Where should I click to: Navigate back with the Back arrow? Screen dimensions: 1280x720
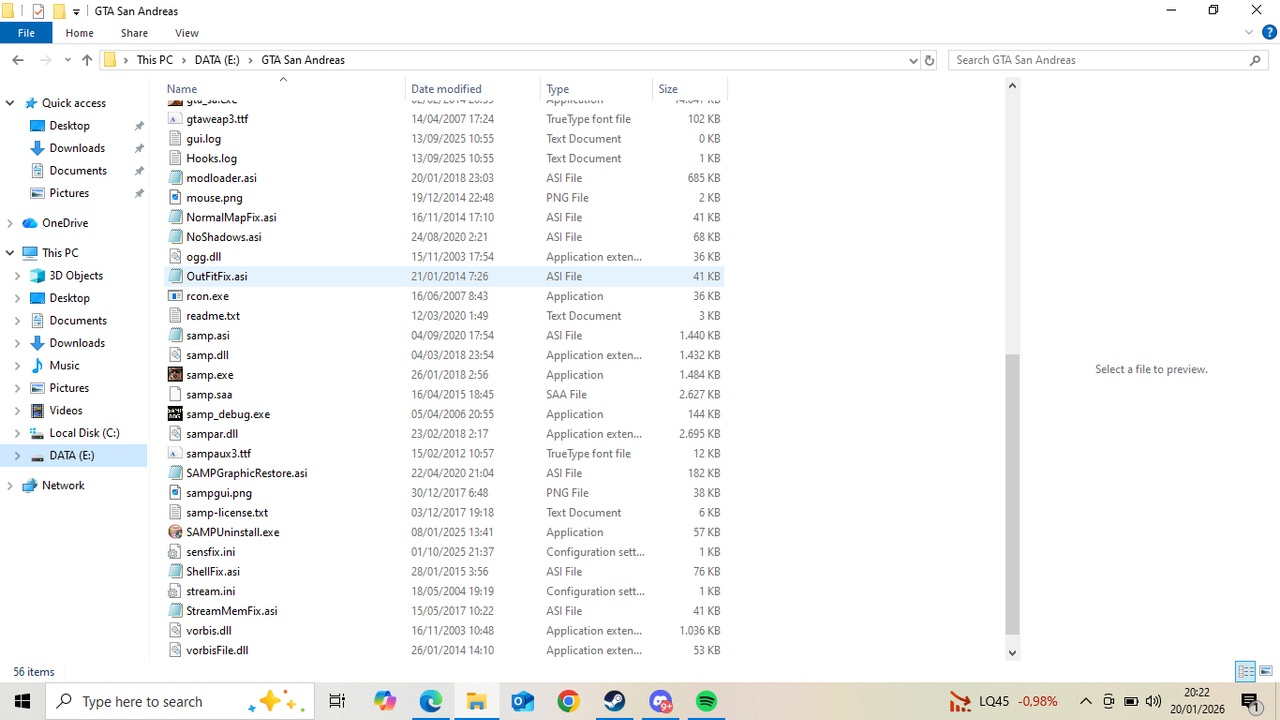[18, 60]
